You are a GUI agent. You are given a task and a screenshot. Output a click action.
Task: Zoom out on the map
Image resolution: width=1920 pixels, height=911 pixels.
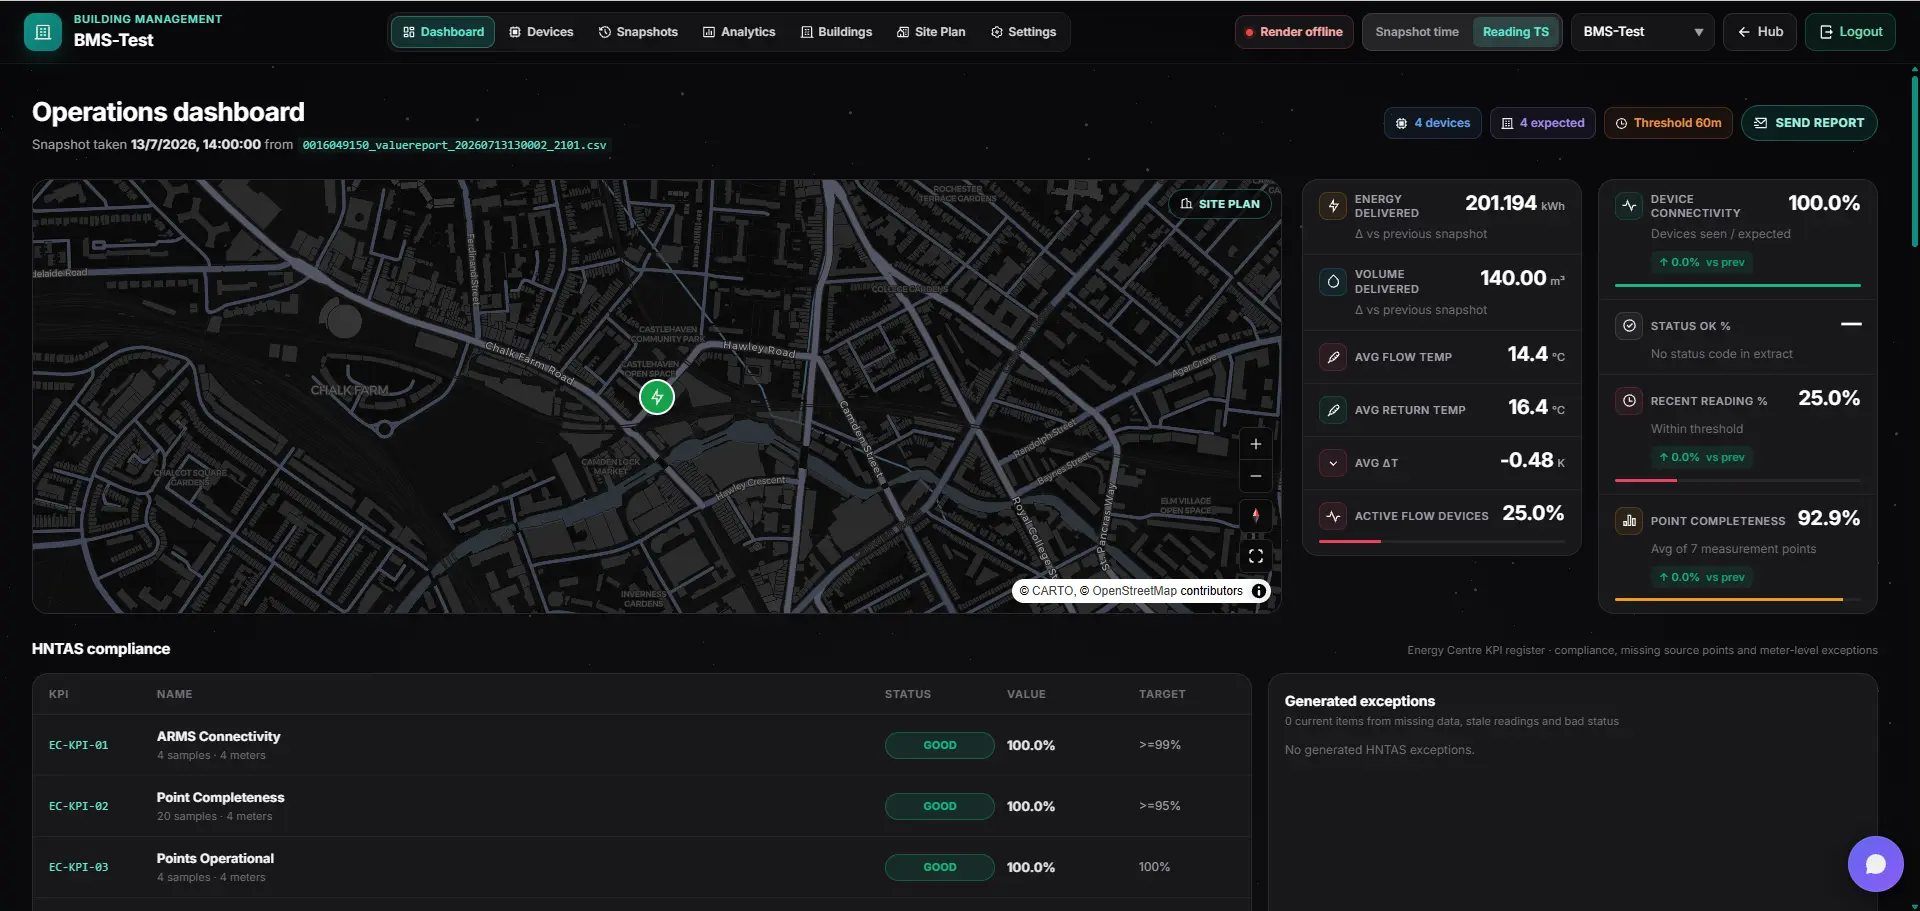point(1256,476)
